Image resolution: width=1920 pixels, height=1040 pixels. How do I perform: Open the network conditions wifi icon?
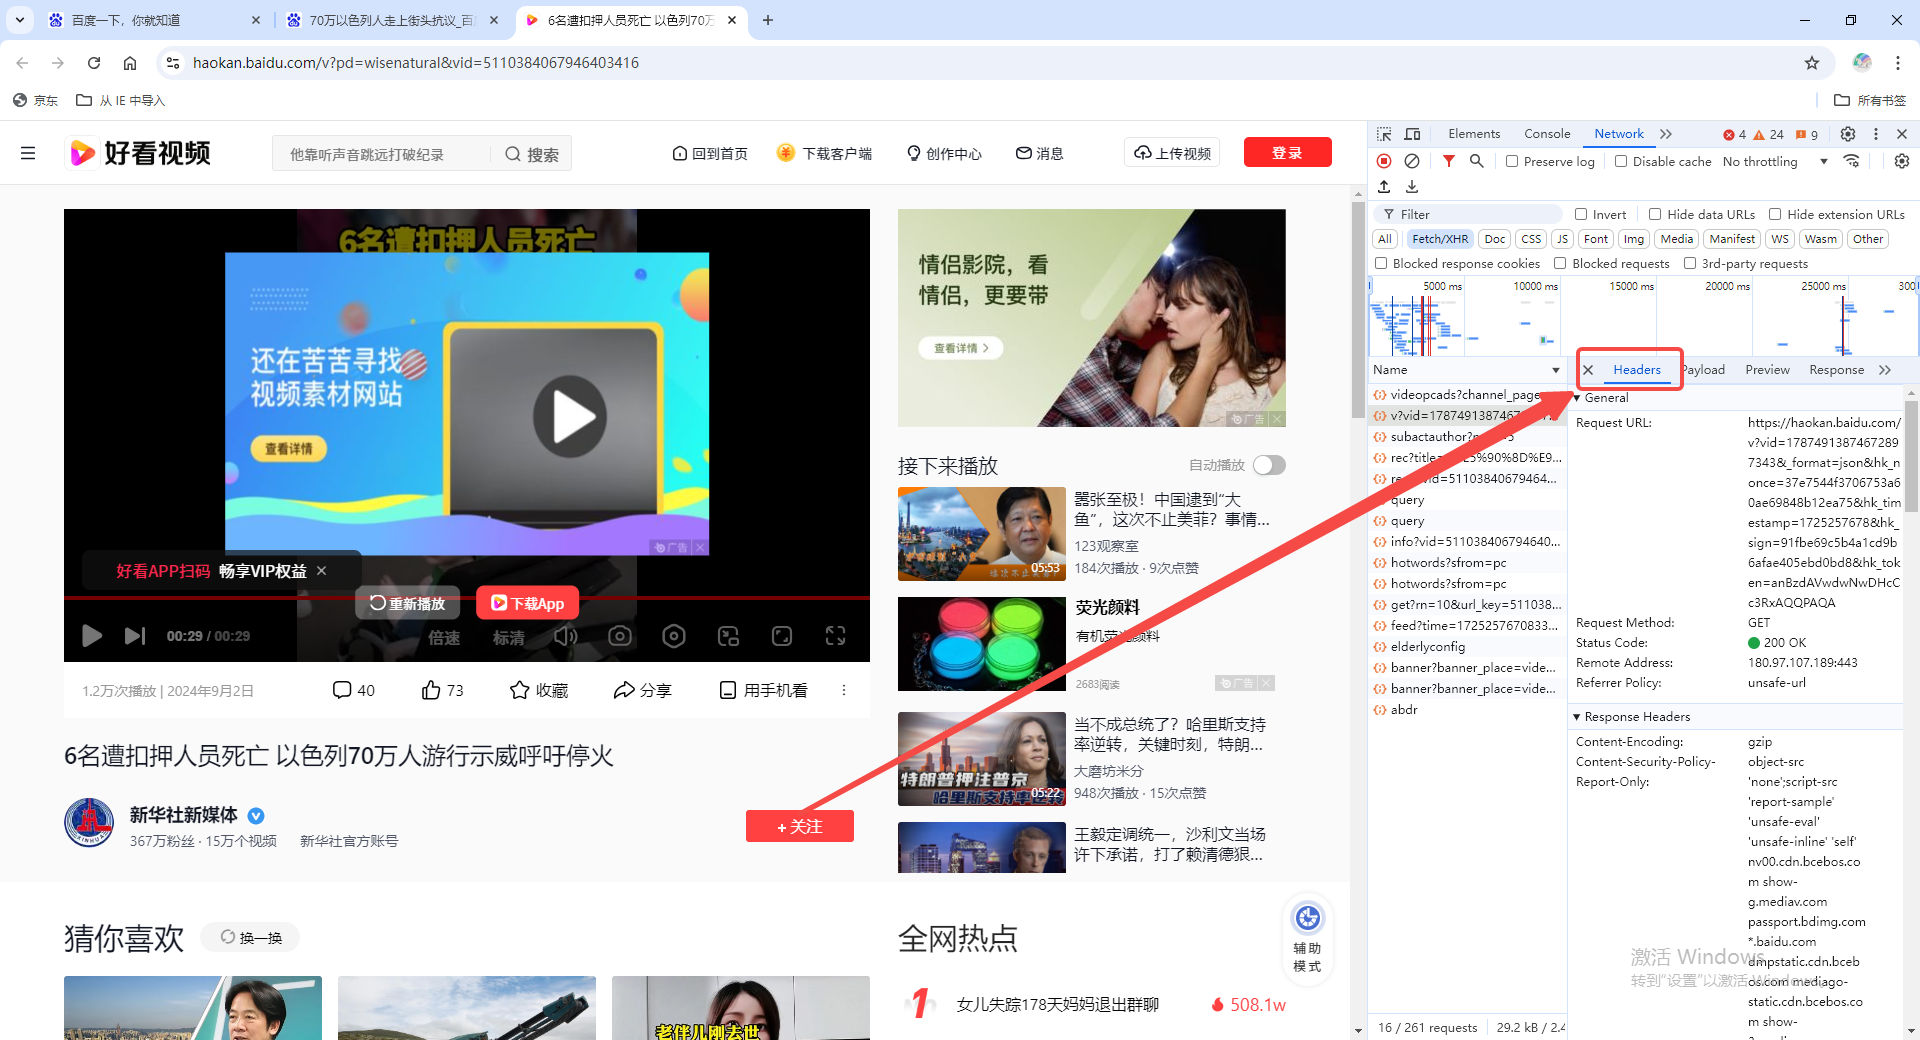coord(1852,161)
